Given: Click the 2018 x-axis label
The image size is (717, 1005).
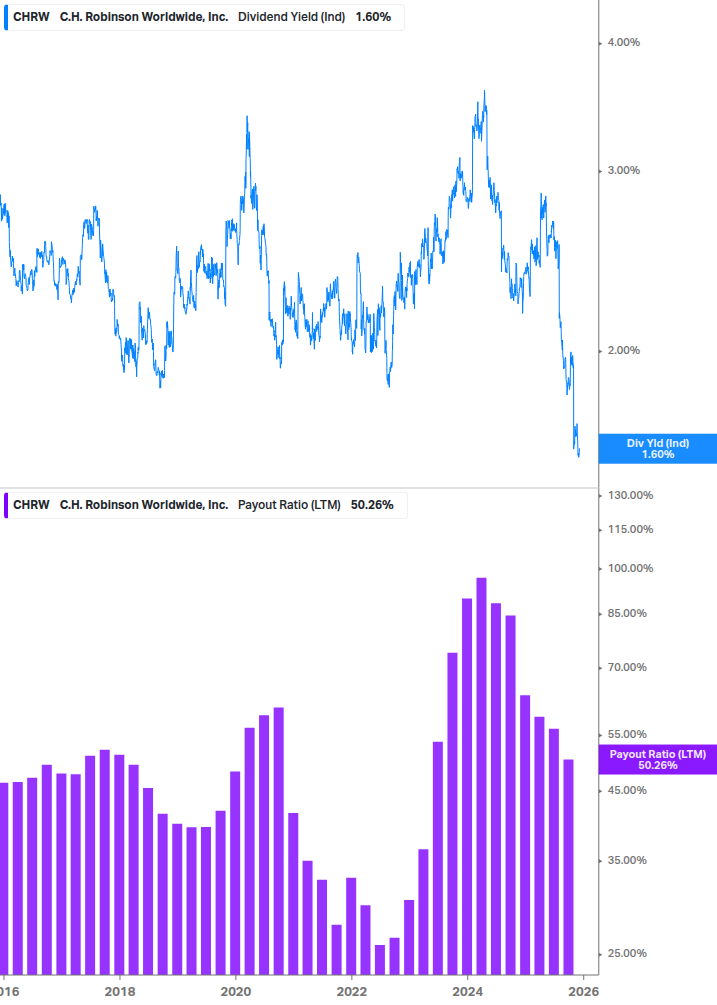Looking at the screenshot, I should [x=120, y=992].
